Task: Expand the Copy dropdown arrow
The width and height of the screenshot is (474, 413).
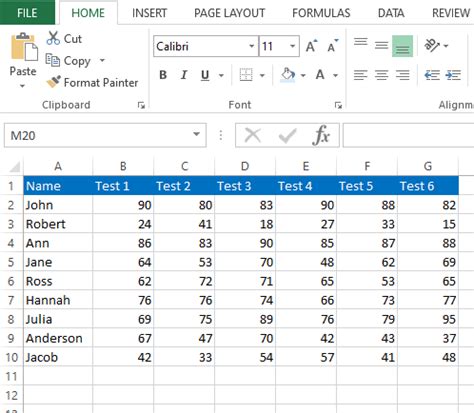Action: pos(102,60)
